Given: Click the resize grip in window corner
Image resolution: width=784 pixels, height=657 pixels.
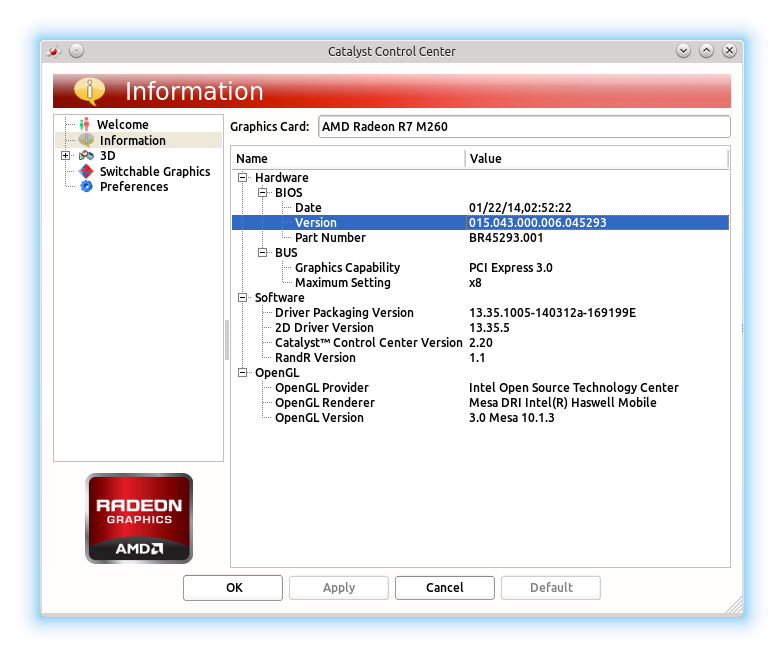Looking at the screenshot, I should tap(735, 605).
